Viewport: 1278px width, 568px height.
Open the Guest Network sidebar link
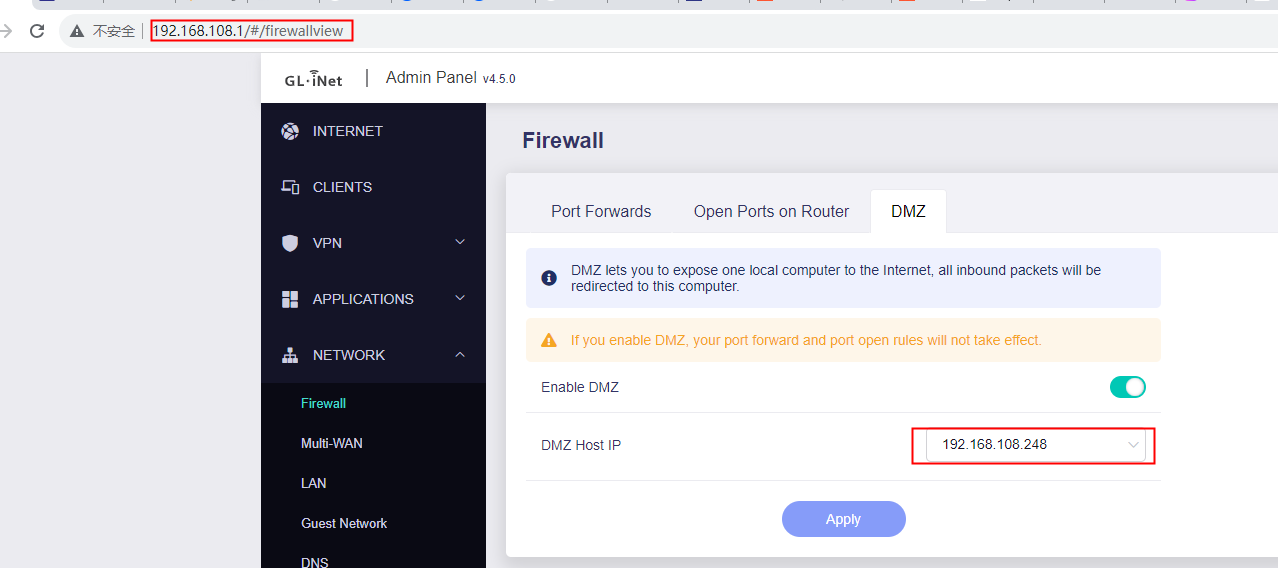tap(344, 523)
